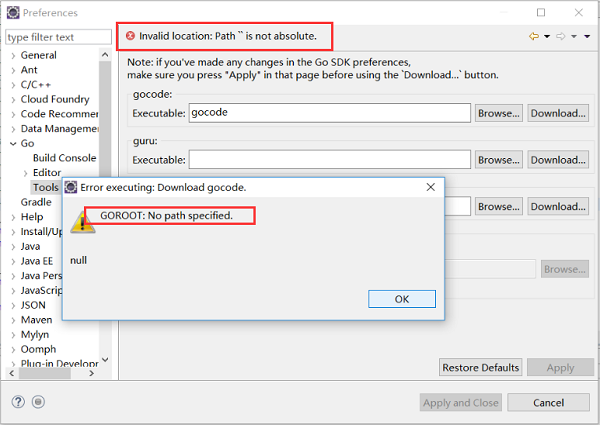
Task: Click horizontal scrollbar left arrow in tree
Action: [11, 373]
